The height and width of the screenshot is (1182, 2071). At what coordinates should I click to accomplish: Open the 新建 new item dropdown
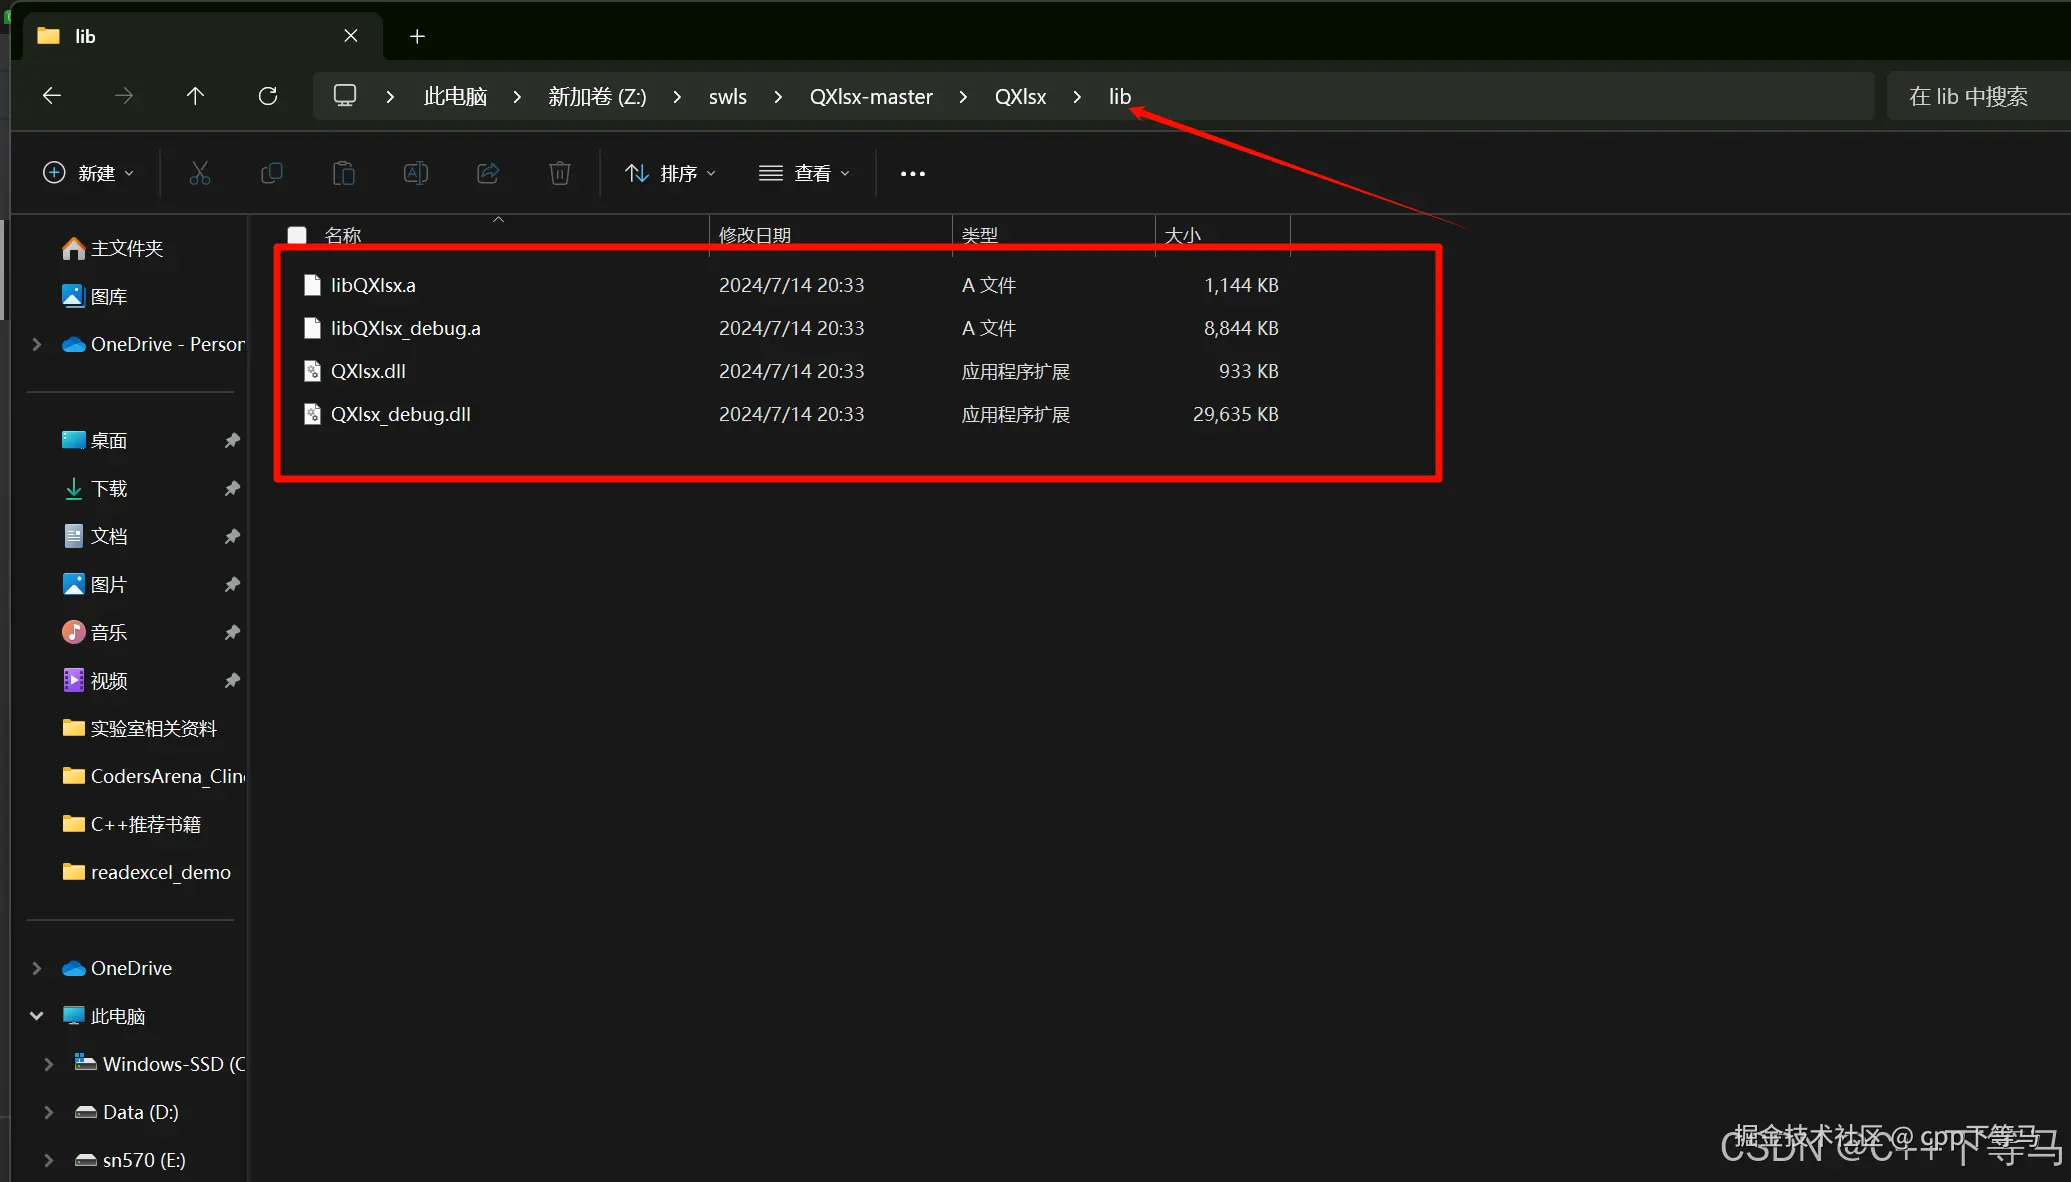[88, 173]
